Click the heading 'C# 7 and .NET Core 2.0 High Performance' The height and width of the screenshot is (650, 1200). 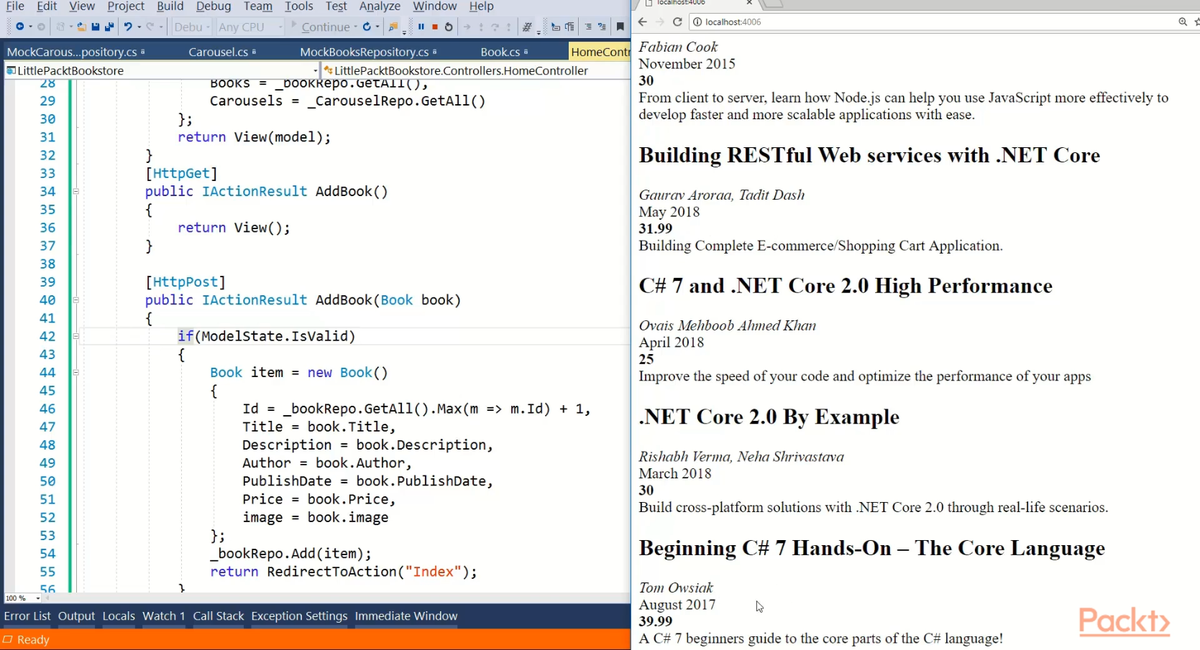[846, 286]
